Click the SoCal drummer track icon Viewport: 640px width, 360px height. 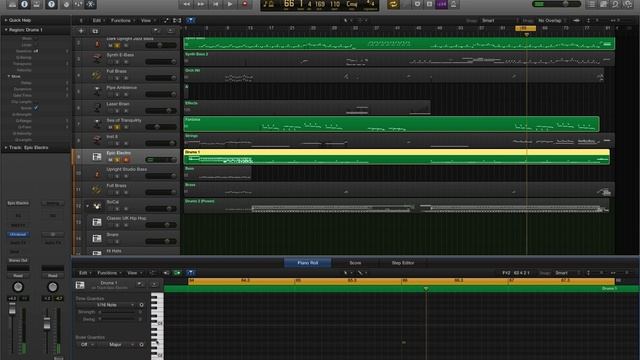point(97,206)
